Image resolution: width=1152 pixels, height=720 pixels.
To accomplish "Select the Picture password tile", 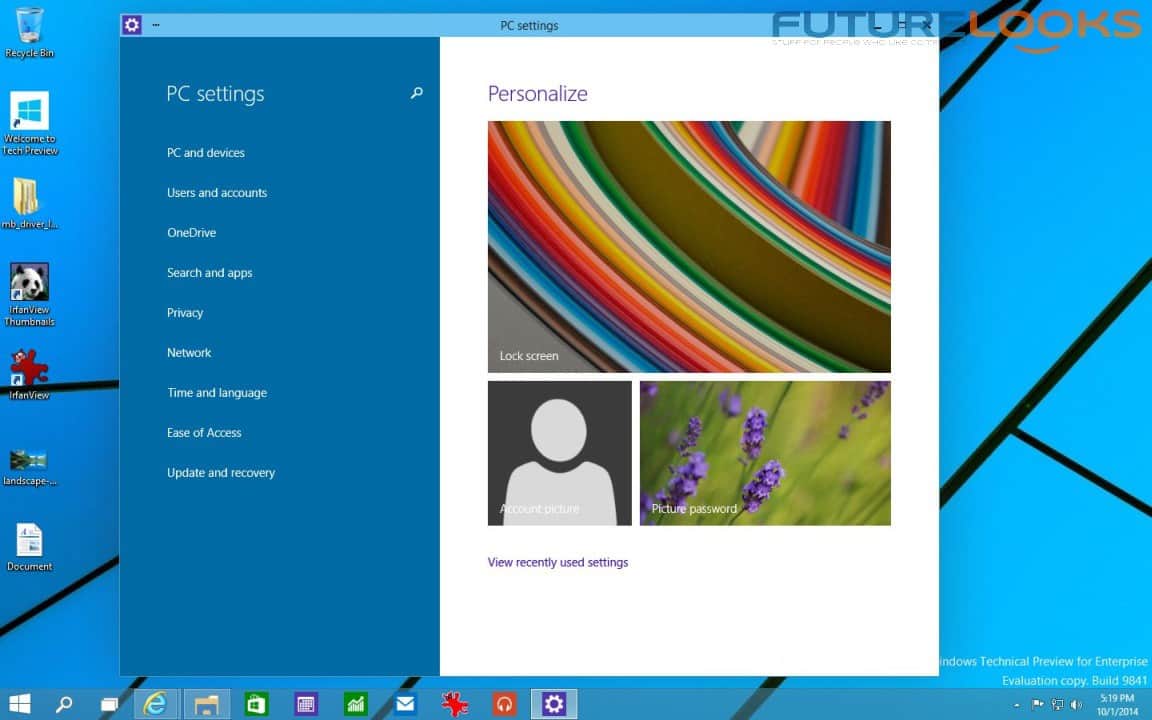I will [x=765, y=453].
